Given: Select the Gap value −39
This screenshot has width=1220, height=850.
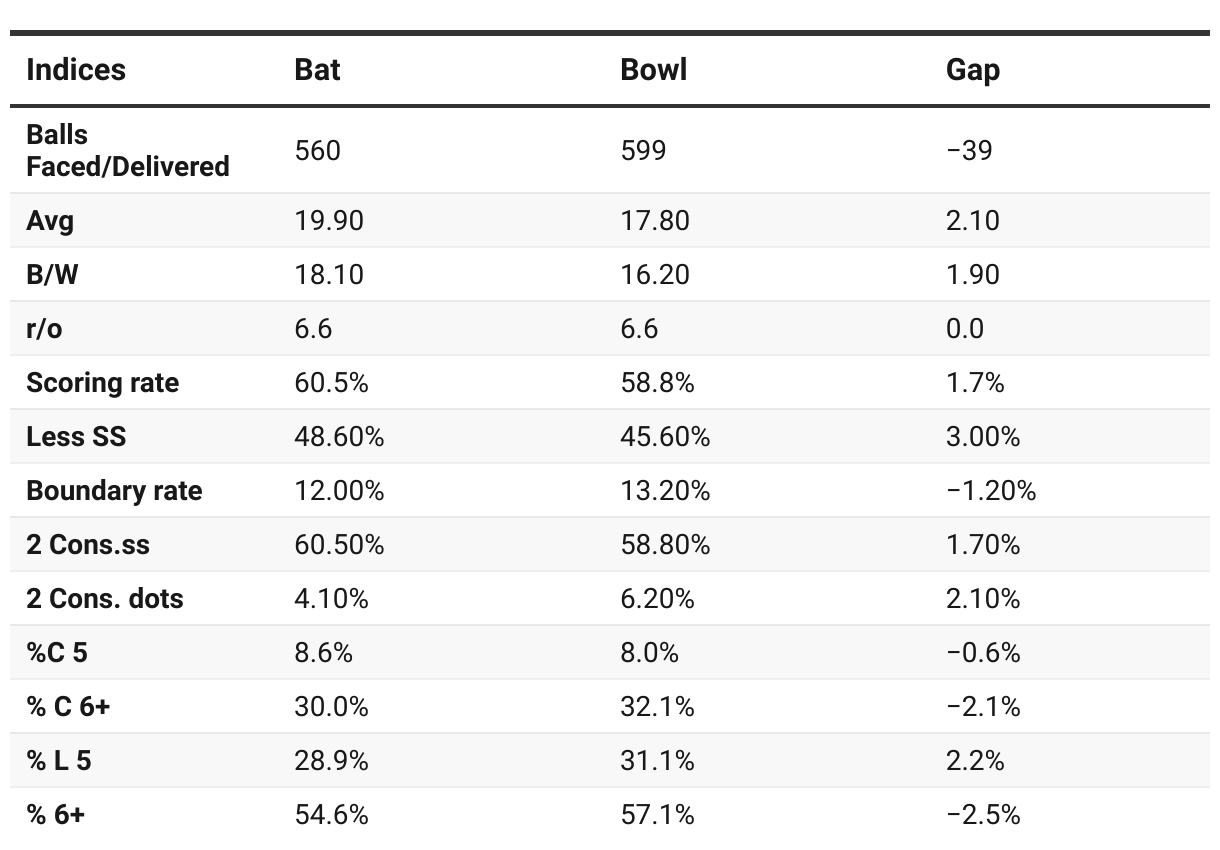Looking at the screenshot, I should point(969,150).
